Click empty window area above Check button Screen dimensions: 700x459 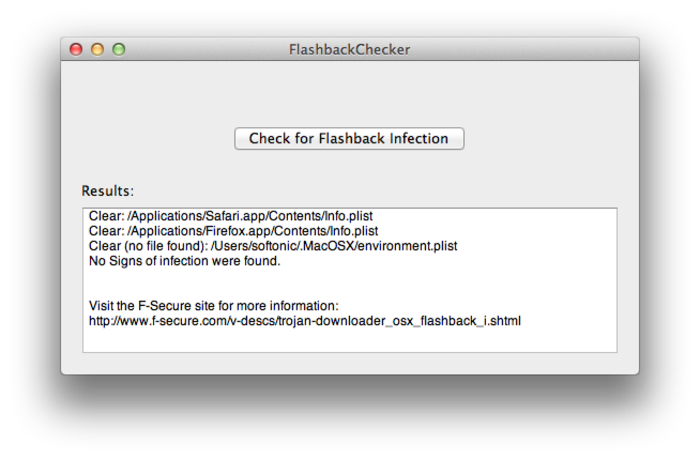pos(349,92)
